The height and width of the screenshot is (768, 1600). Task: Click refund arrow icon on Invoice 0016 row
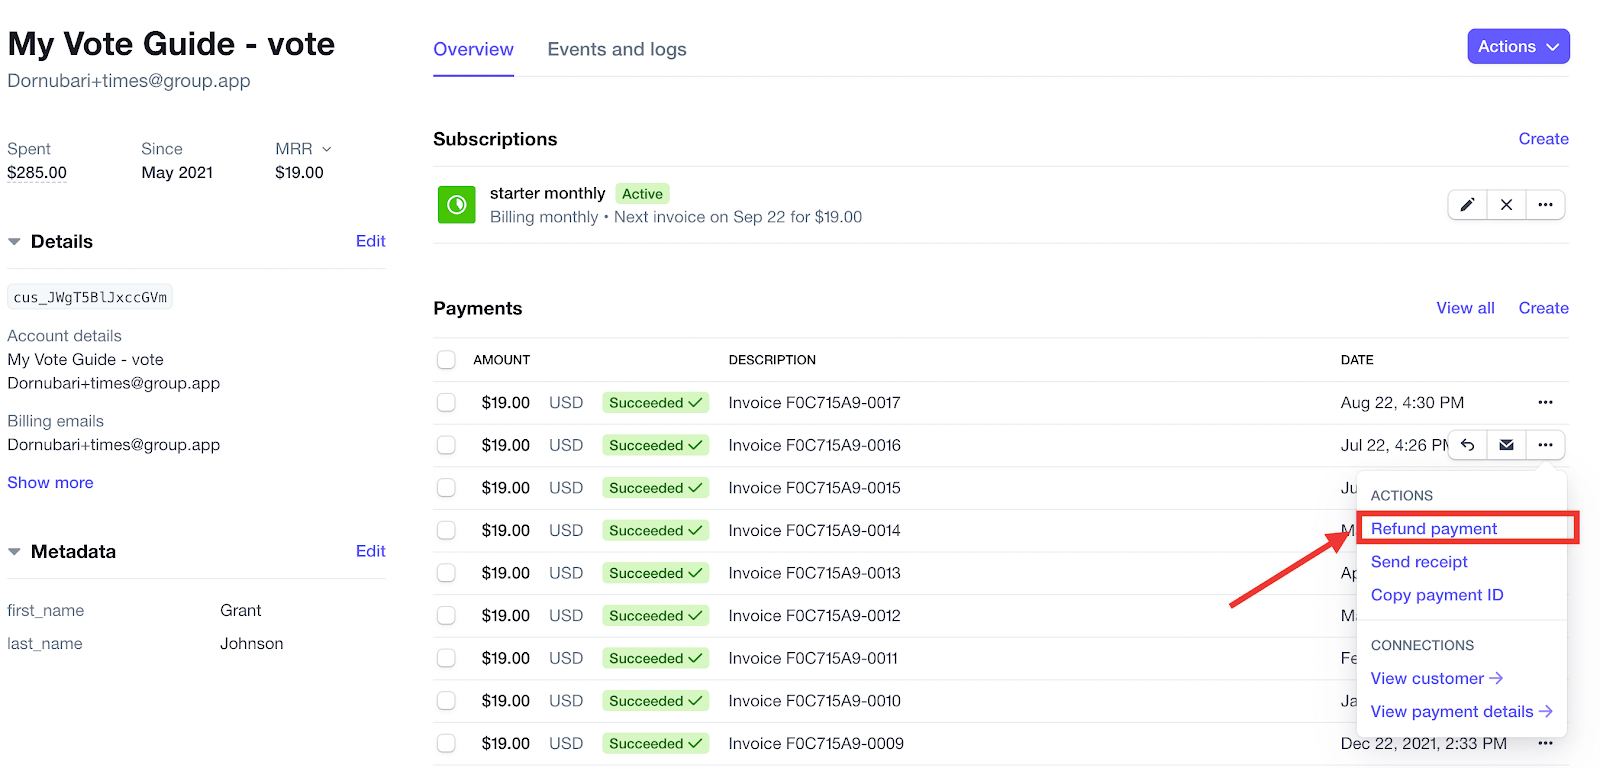(x=1467, y=445)
